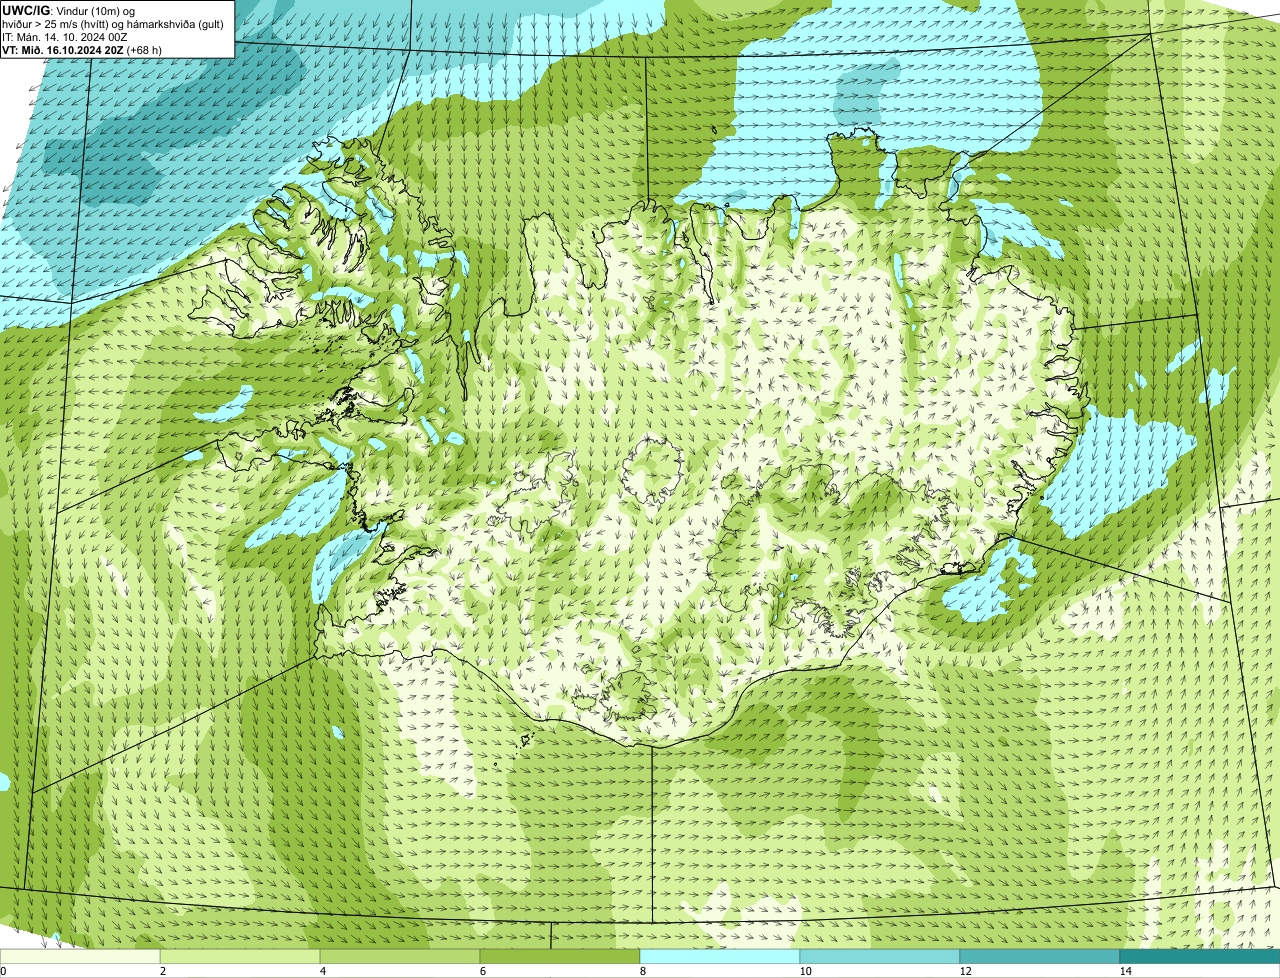Click the legend scale label "2"
Screen dimensions: 1280x978
click(162, 971)
